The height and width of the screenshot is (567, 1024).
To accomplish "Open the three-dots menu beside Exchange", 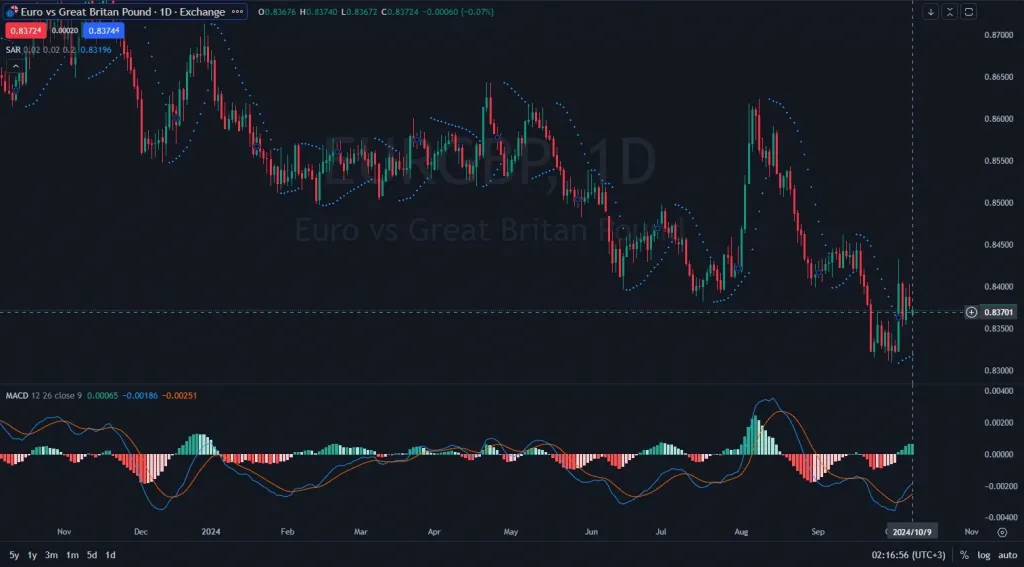I will point(237,12).
